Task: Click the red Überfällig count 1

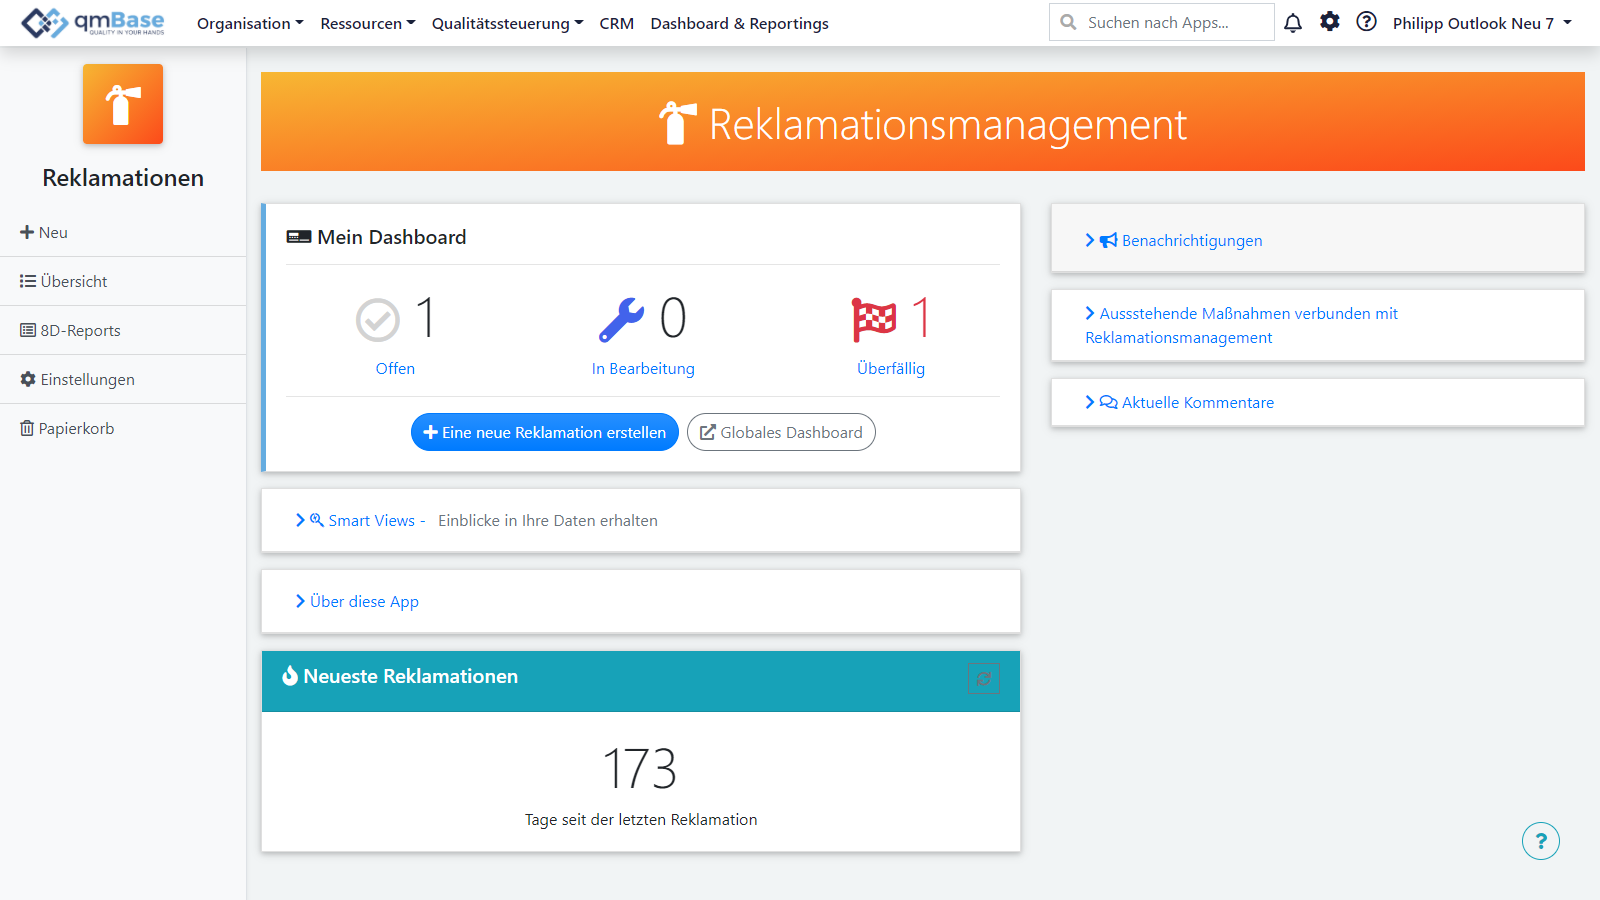Action: coord(921,318)
